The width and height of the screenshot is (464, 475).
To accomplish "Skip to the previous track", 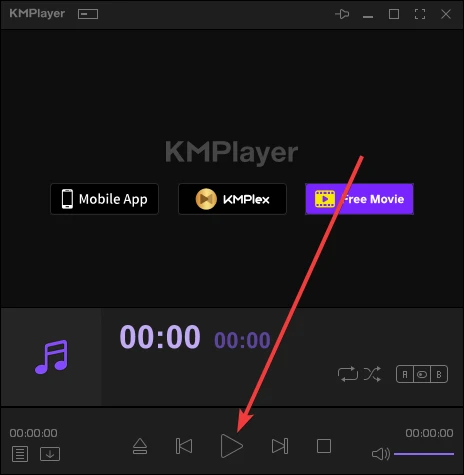I will click(184, 446).
